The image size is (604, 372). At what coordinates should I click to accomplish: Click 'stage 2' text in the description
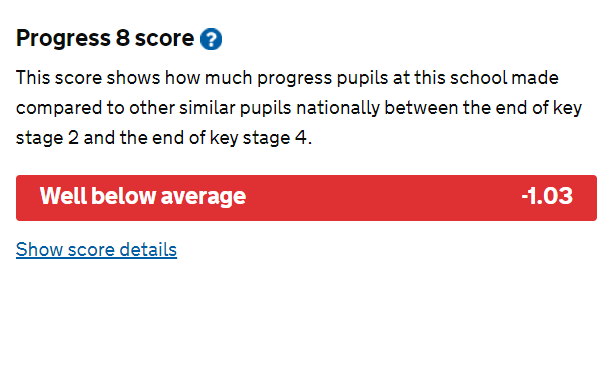47,139
